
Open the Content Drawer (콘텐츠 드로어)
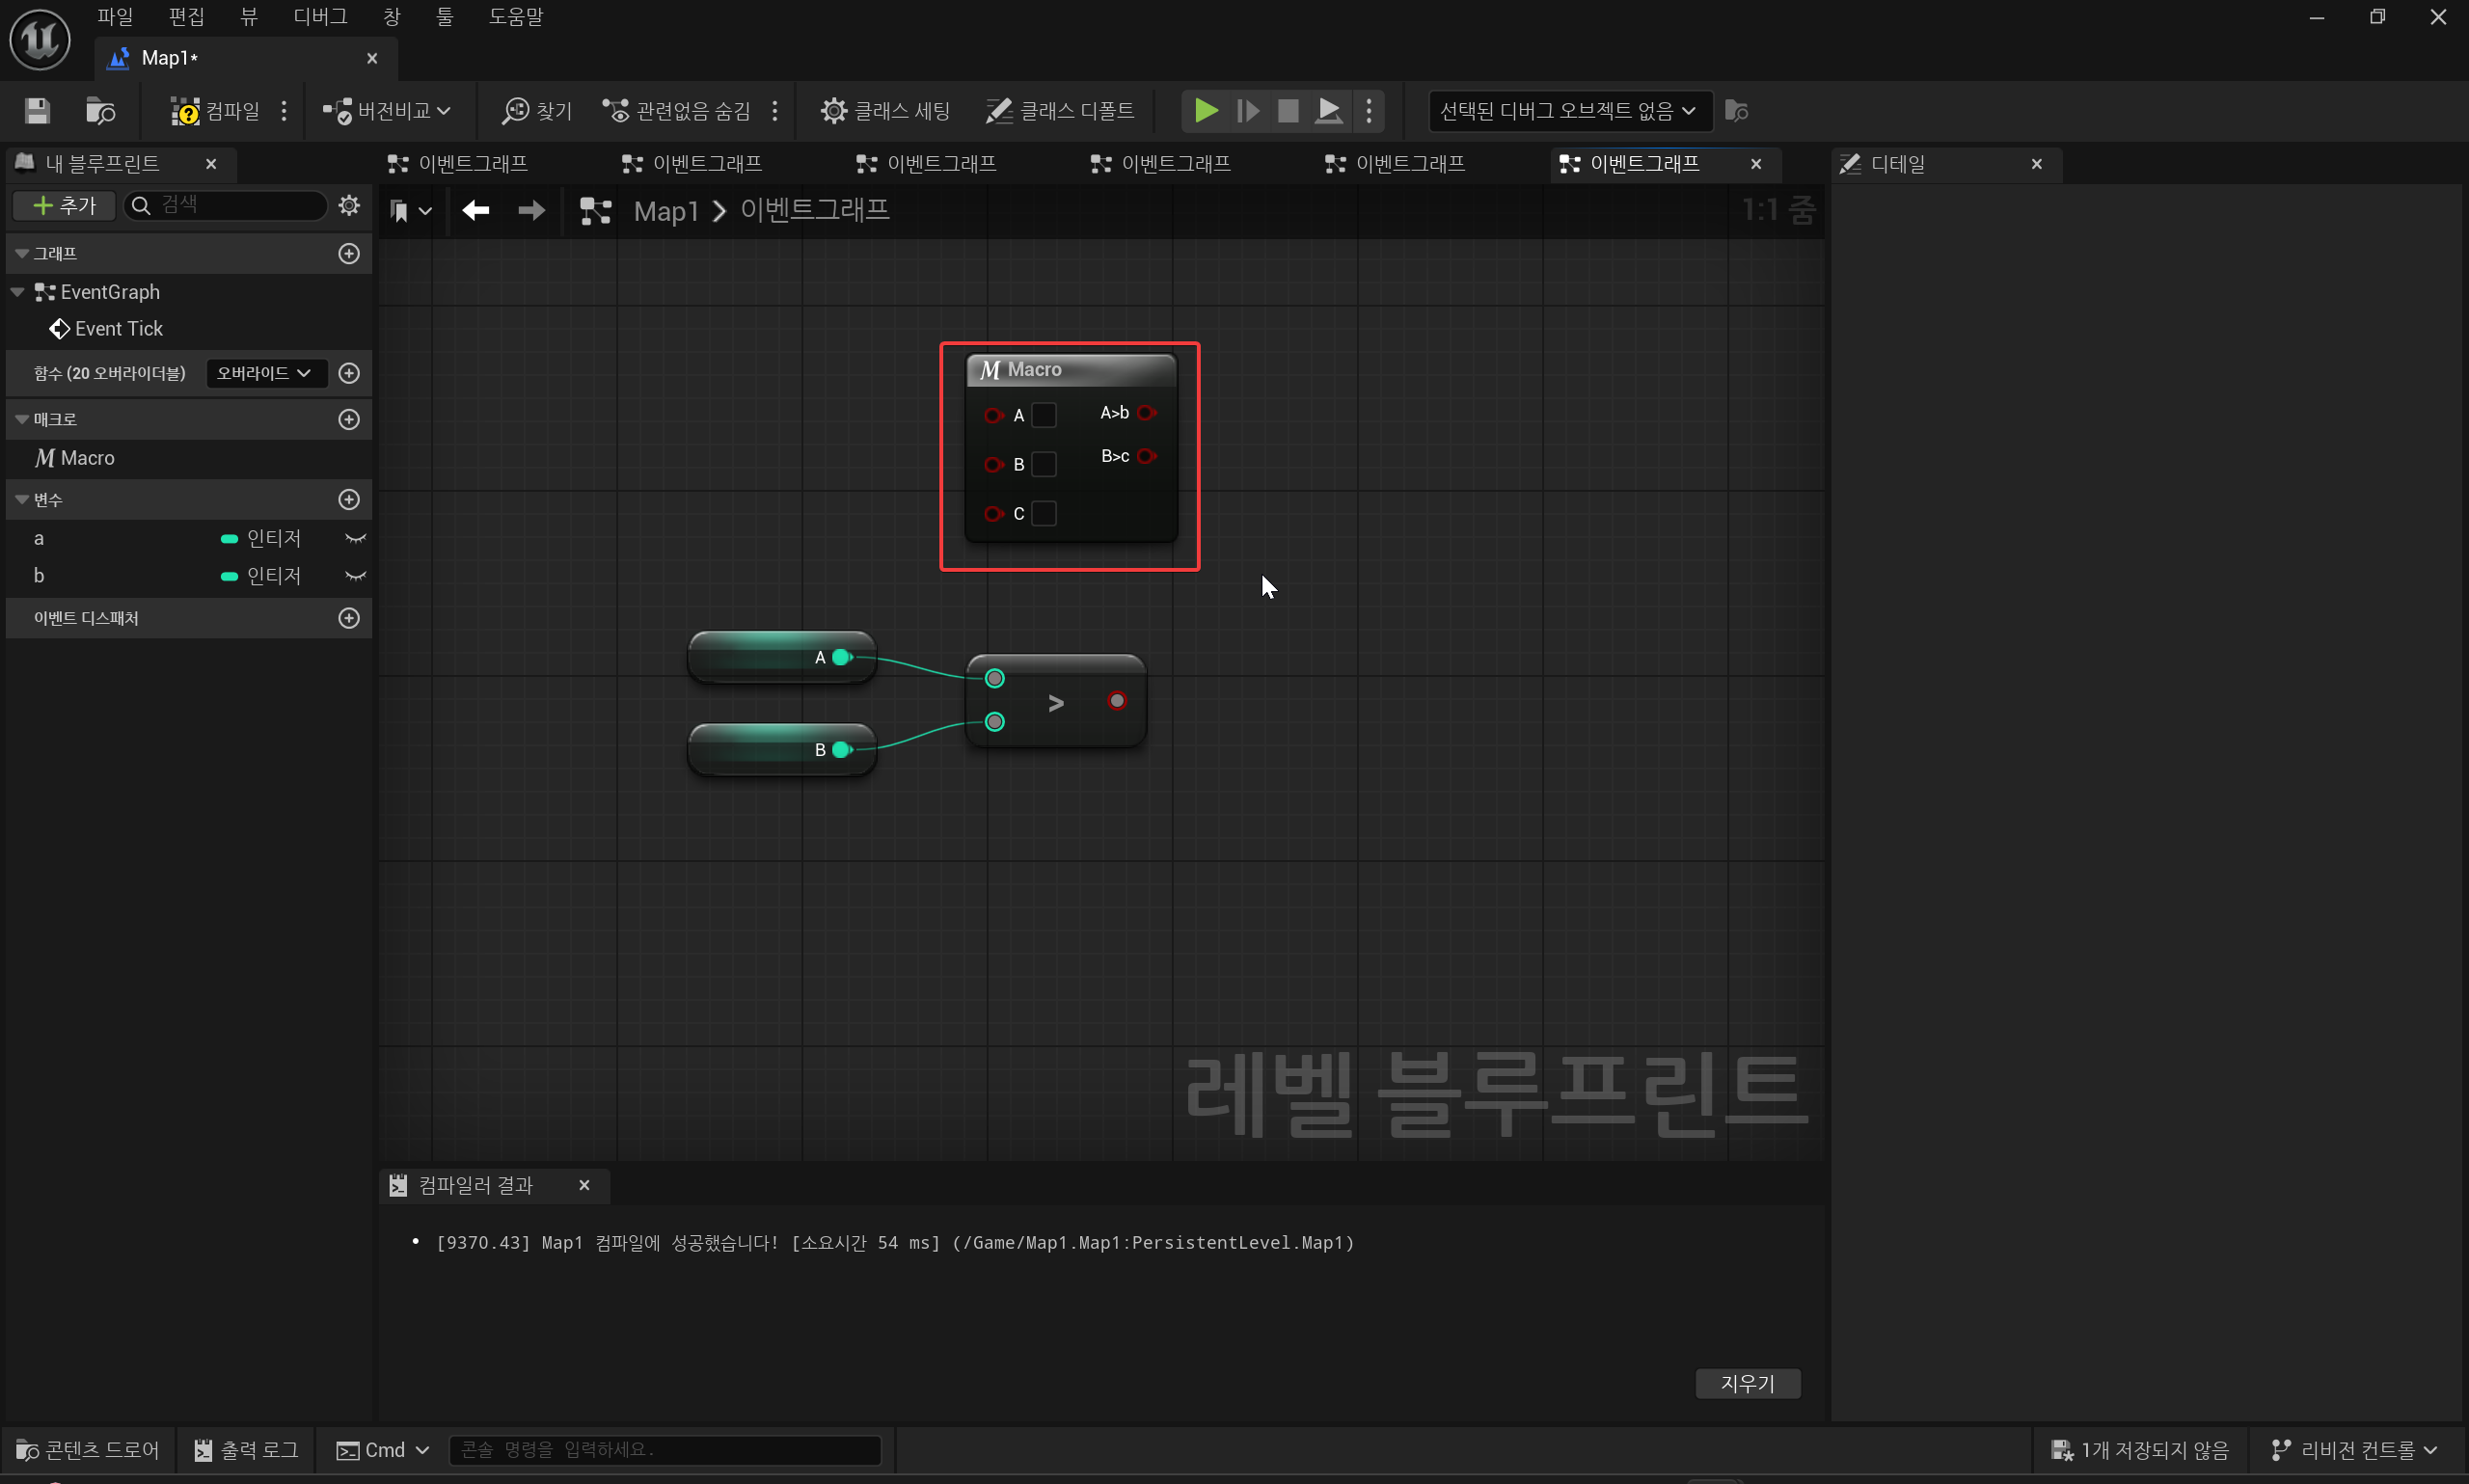point(88,1449)
